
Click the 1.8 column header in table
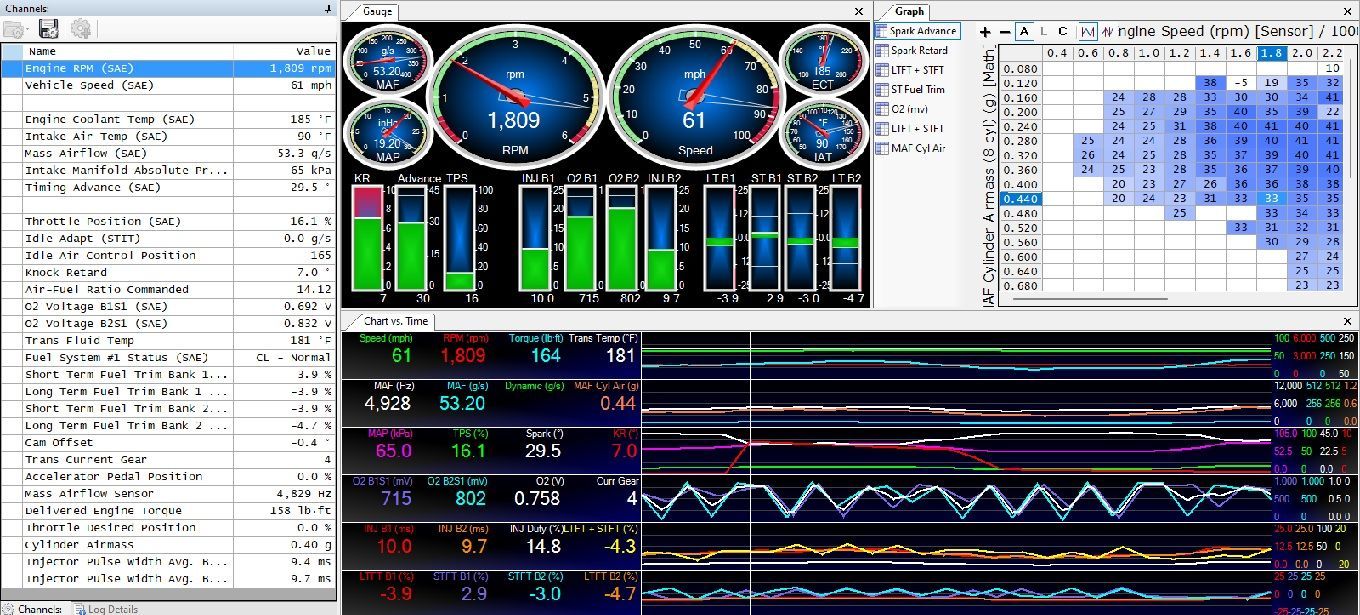click(1271, 53)
